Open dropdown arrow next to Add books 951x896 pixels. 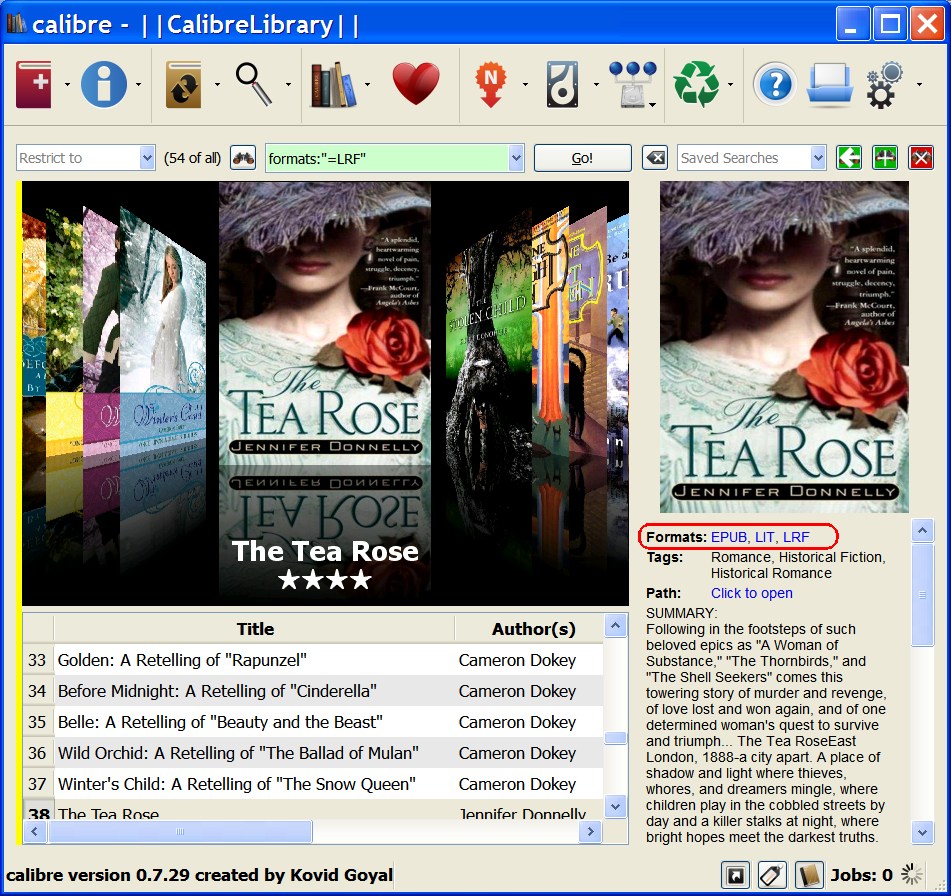coord(67,84)
